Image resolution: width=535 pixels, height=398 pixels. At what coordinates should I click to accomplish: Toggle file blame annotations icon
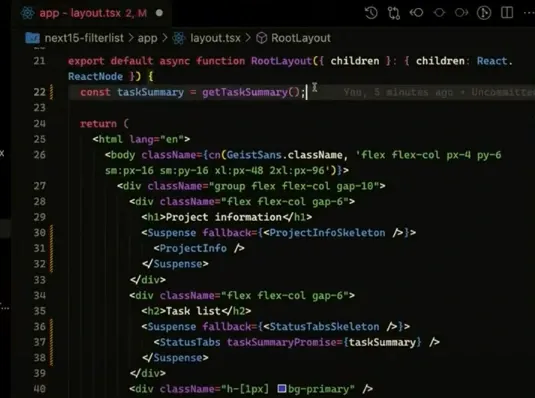(x=484, y=13)
